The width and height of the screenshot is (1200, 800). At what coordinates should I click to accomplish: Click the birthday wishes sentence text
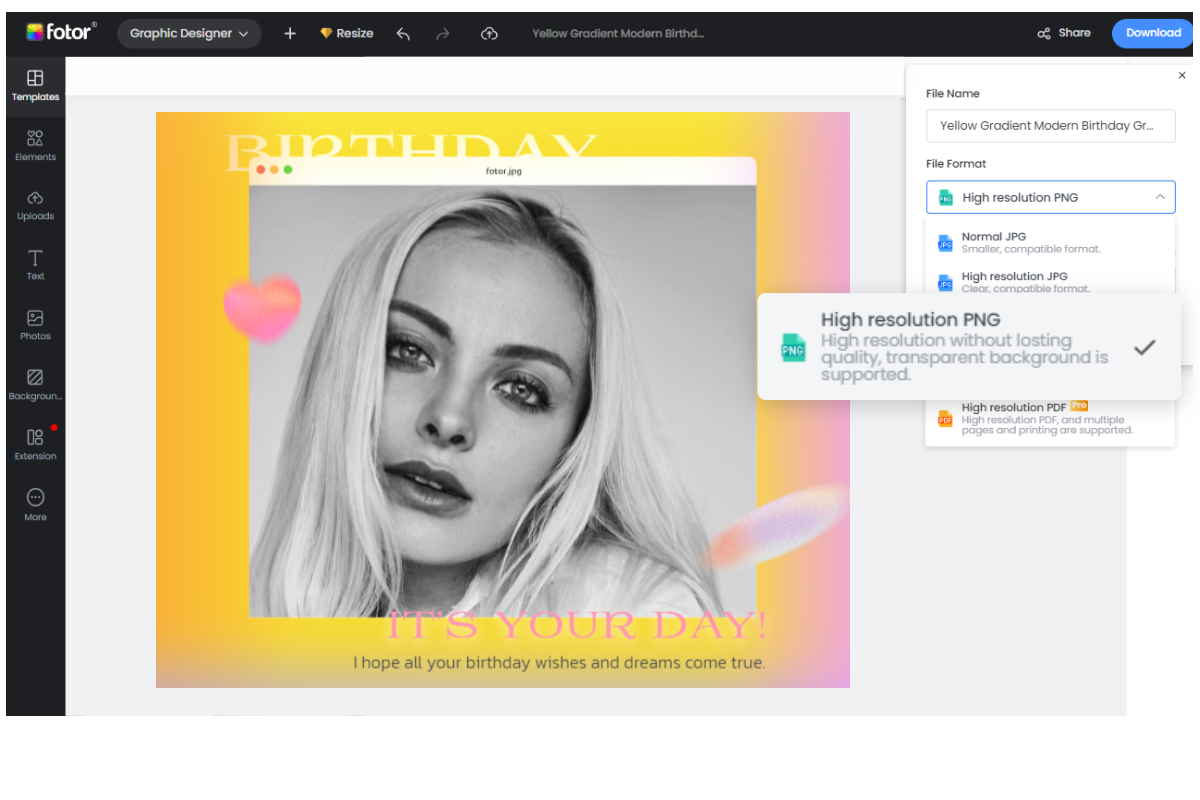coord(559,662)
